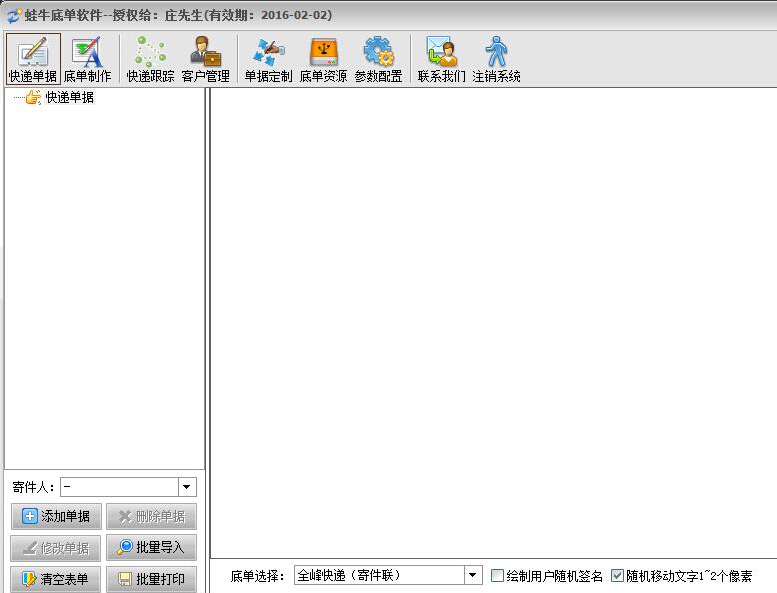Enable 绘制用户随机签名 checkbox
Image resolution: width=777 pixels, height=593 pixels.
[497, 576]
